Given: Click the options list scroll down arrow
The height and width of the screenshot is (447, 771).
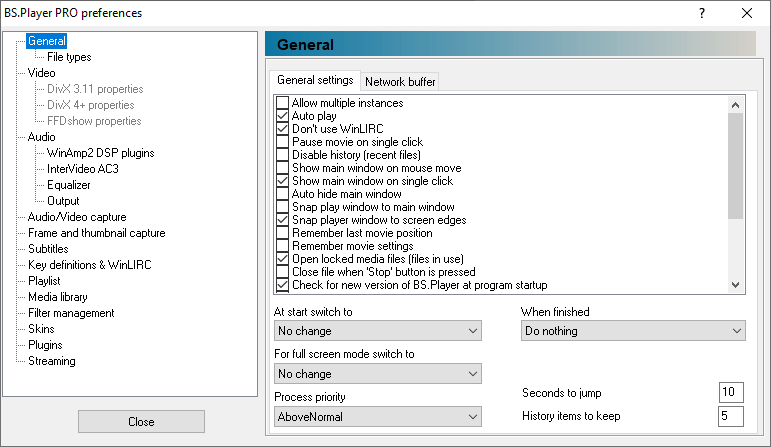Looking at the screenshot, I should (x=736, y=285).
